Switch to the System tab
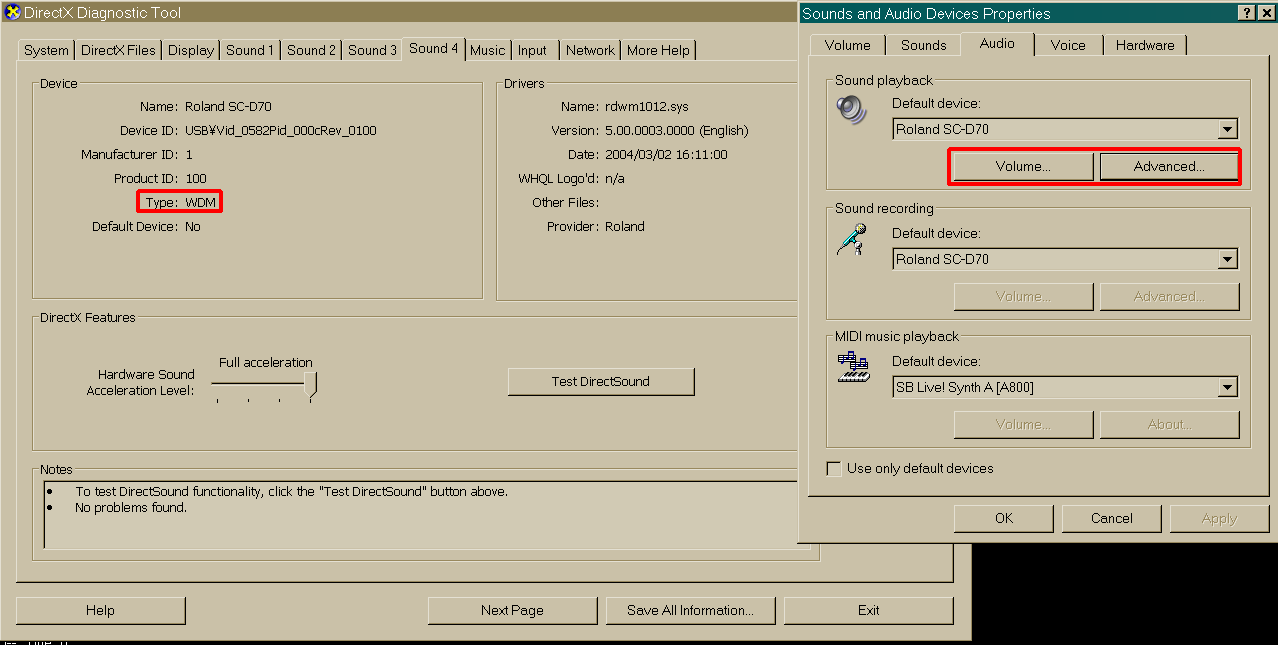Image resolution: width=1278 pixels, height=645 pixels. [x=47, y=50]
